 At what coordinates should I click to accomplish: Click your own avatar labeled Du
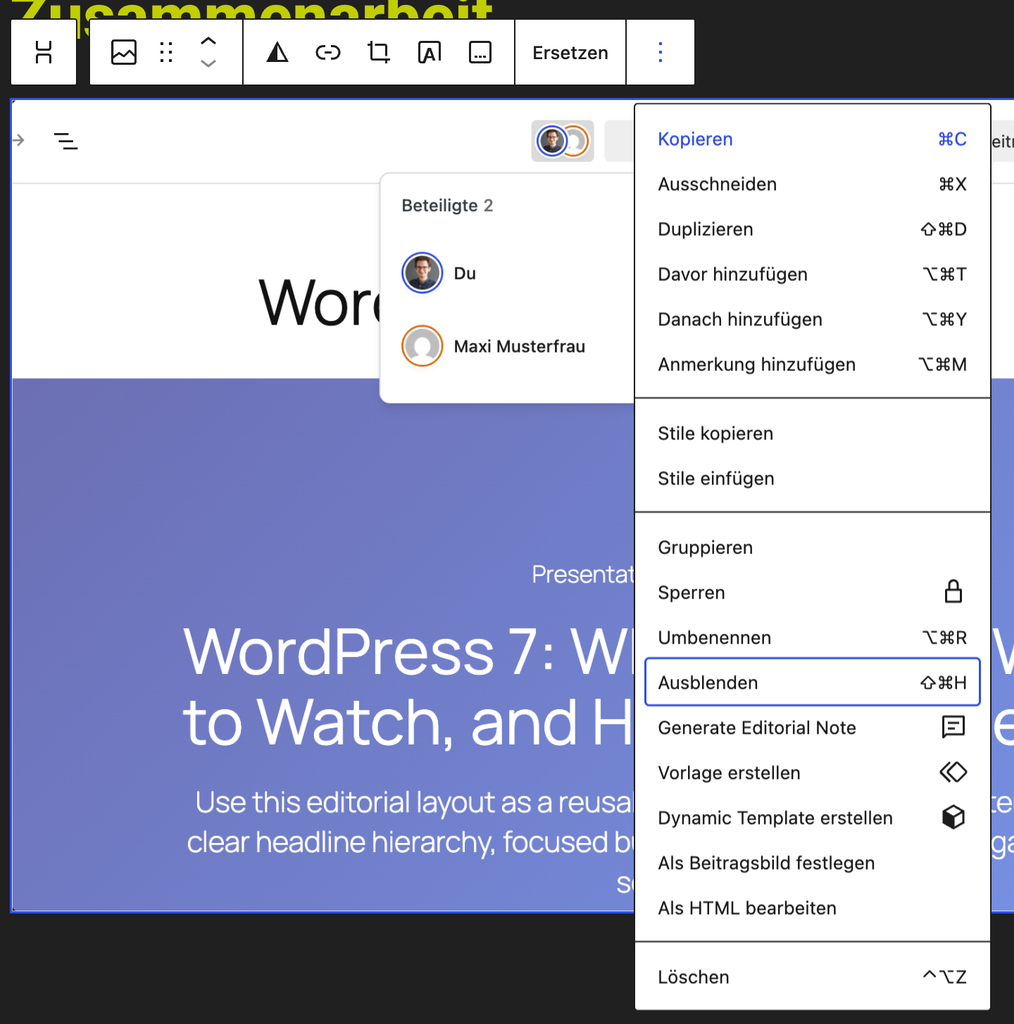pyautogui.click(x=422, y=273)
